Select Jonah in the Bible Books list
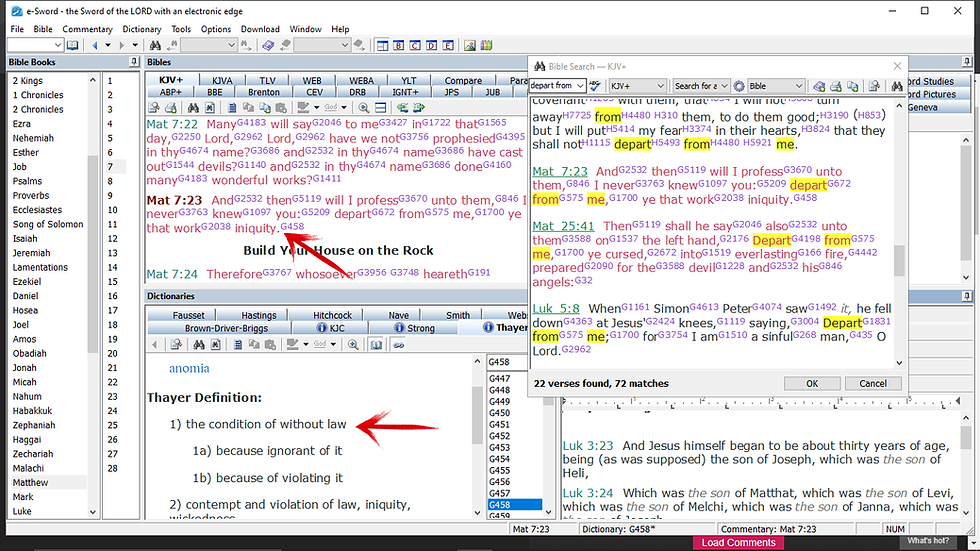Screen dimensions: 980x551 [x=24, y=368]
